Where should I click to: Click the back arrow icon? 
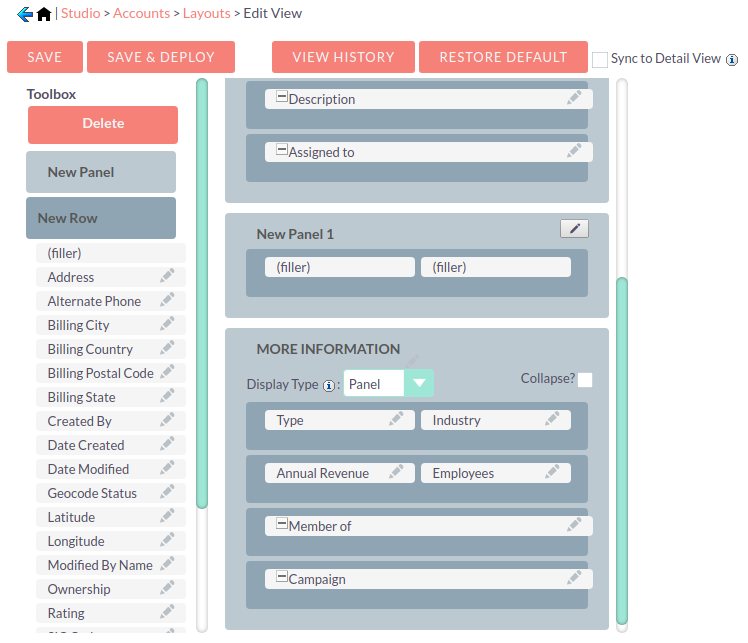point(25,14)
